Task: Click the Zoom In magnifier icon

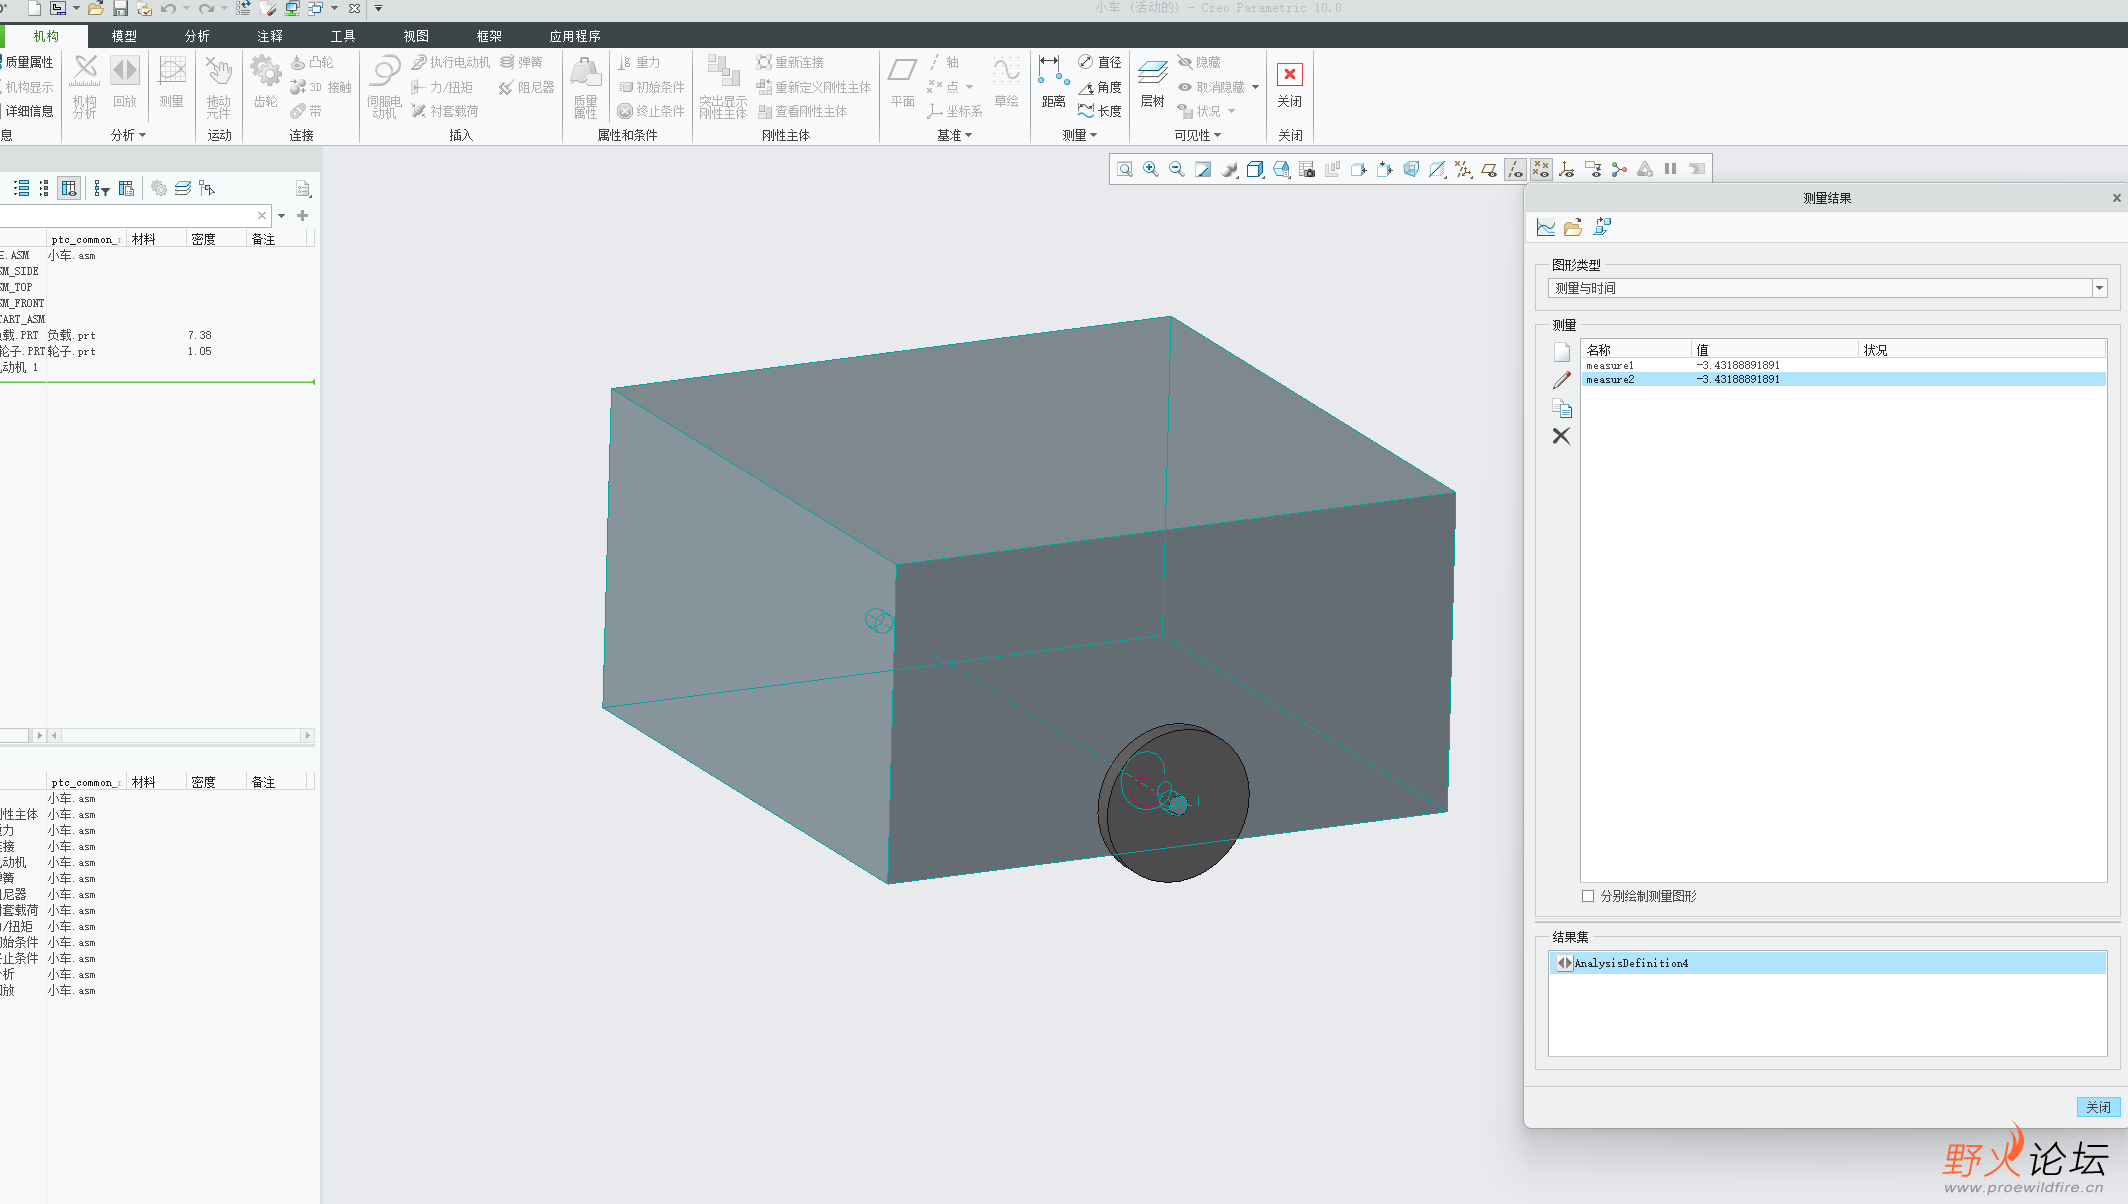Action: pyautogui.click(x=1151, y=169)
